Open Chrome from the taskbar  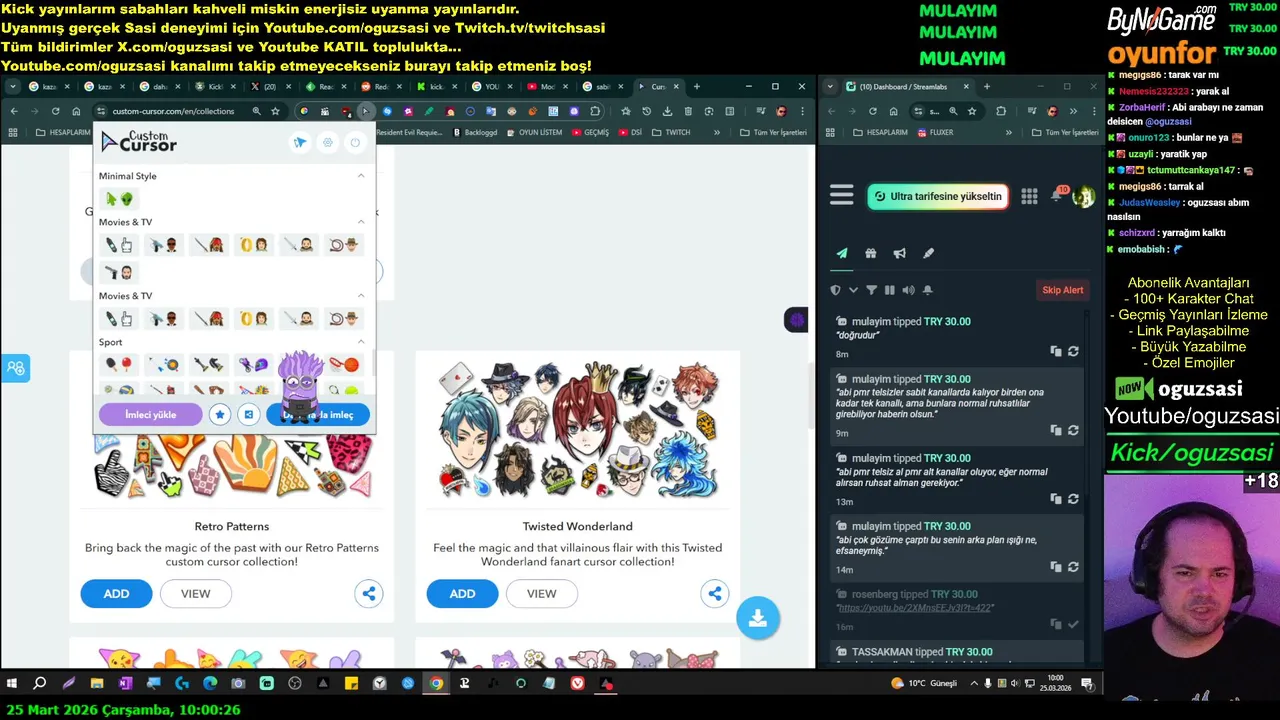tap(436, 684)
